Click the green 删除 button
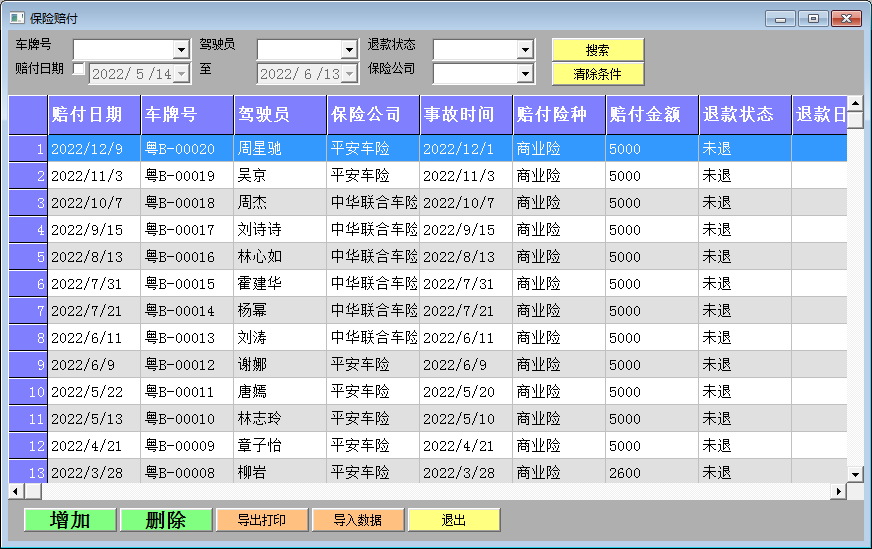 click(166, 520)
